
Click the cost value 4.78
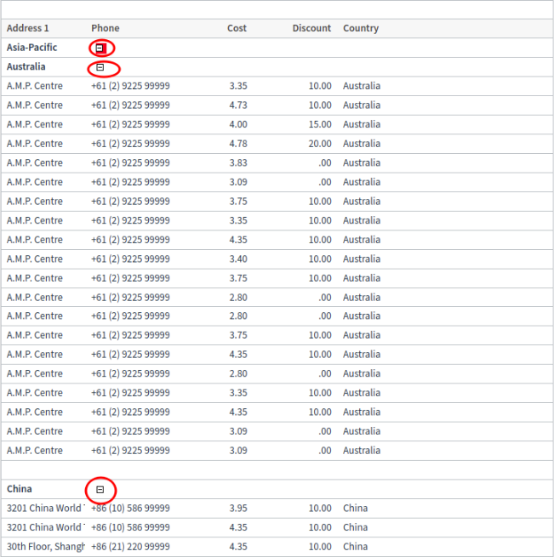coord(238,144)
